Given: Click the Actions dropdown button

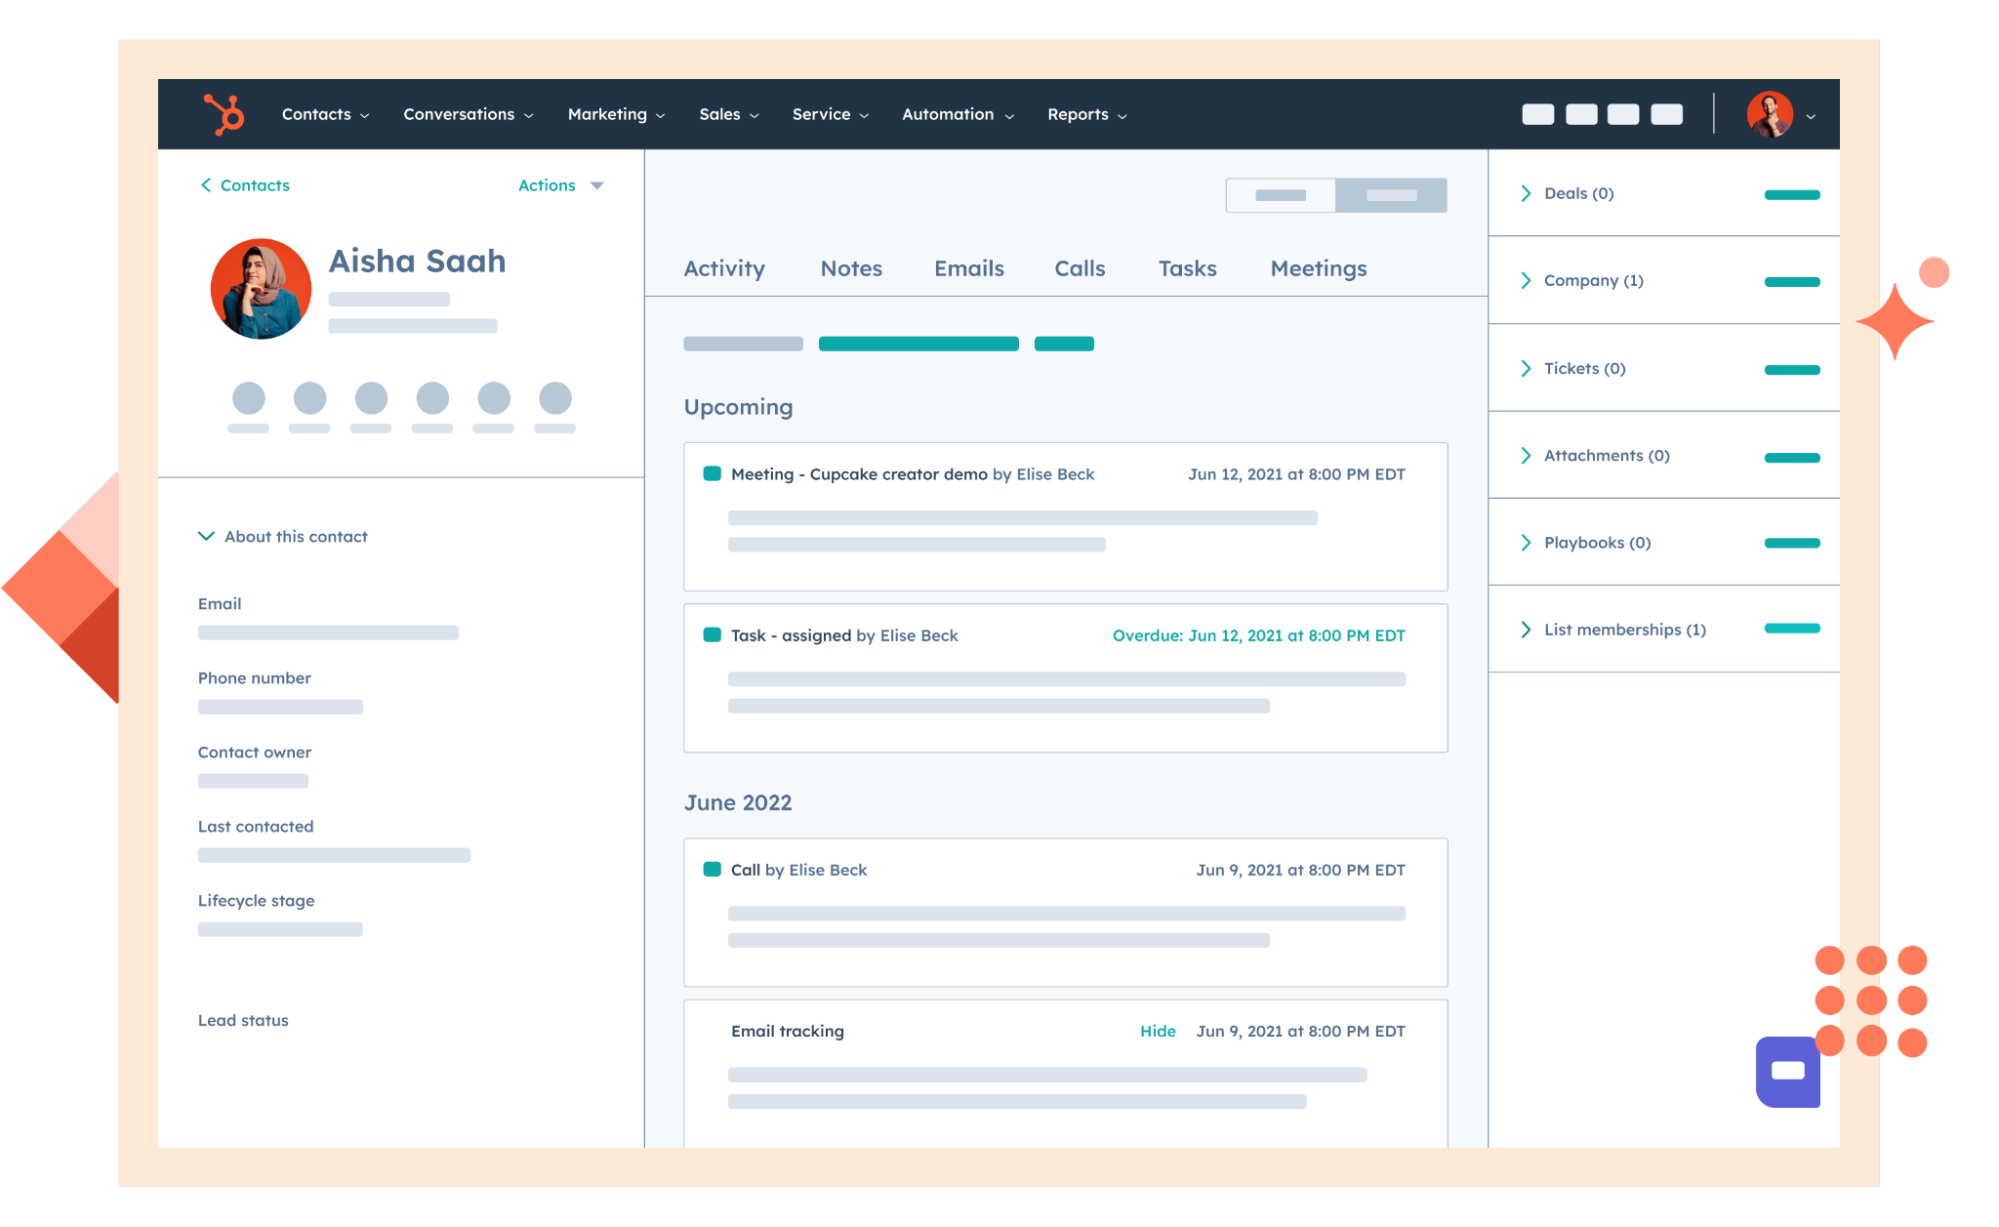Looking at the screenshot, I should 558,184.
